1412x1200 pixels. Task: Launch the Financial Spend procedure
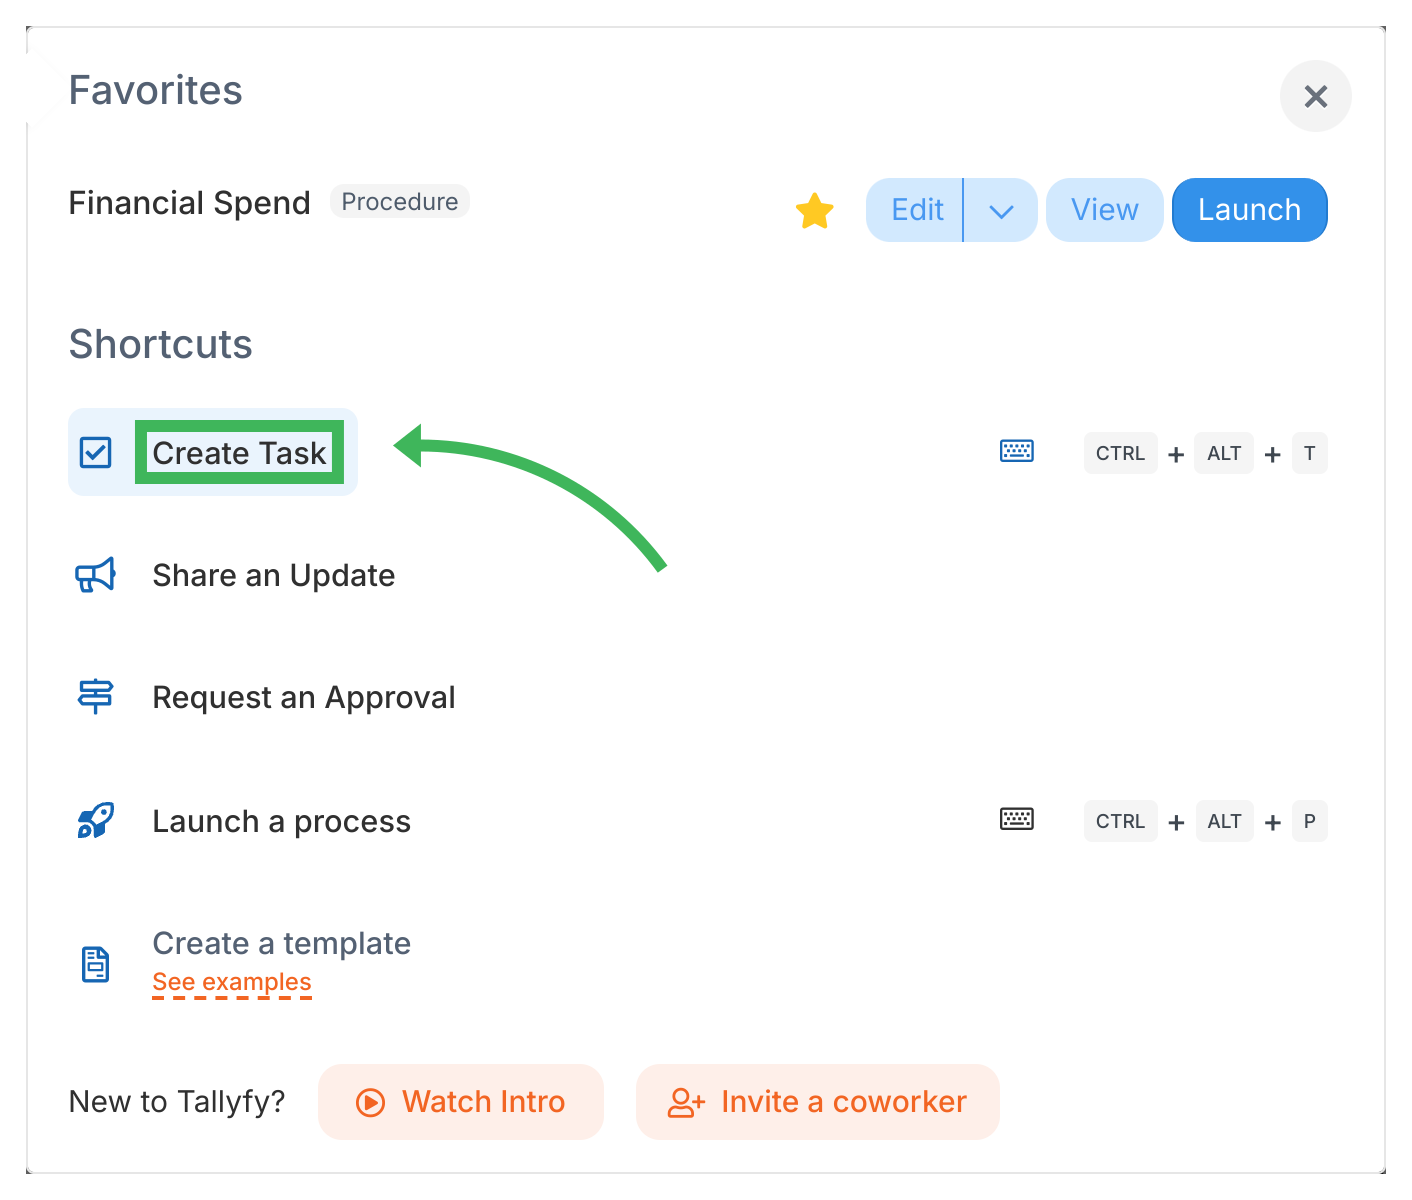coord(1249,210)
